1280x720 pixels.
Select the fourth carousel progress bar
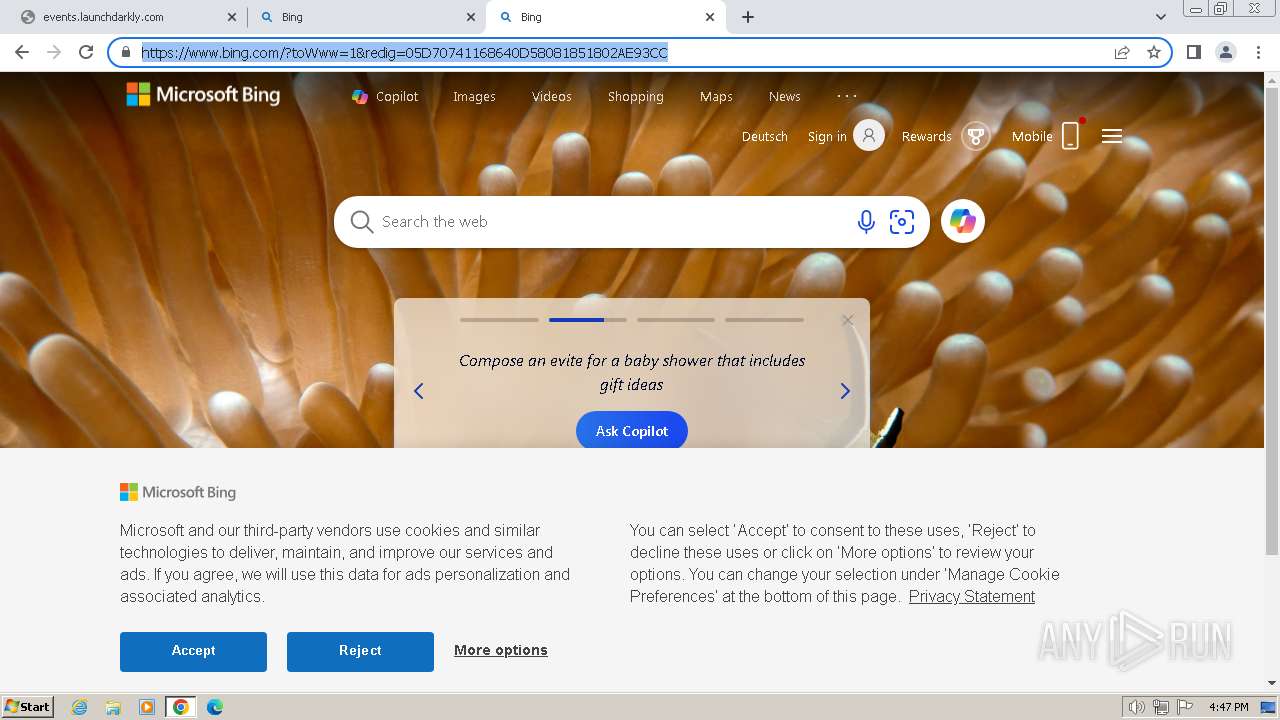764,320
